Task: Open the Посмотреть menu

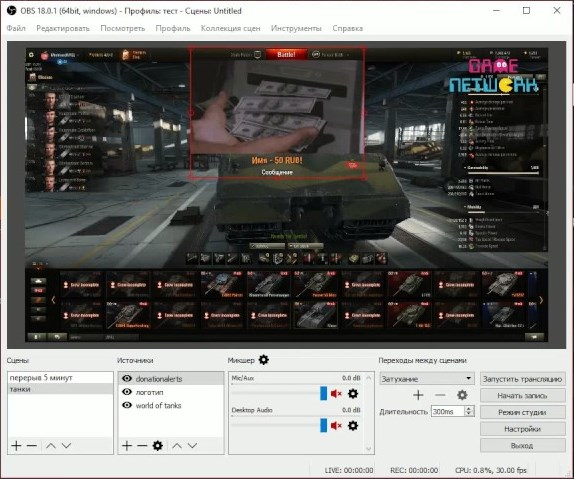Action: 123,28
